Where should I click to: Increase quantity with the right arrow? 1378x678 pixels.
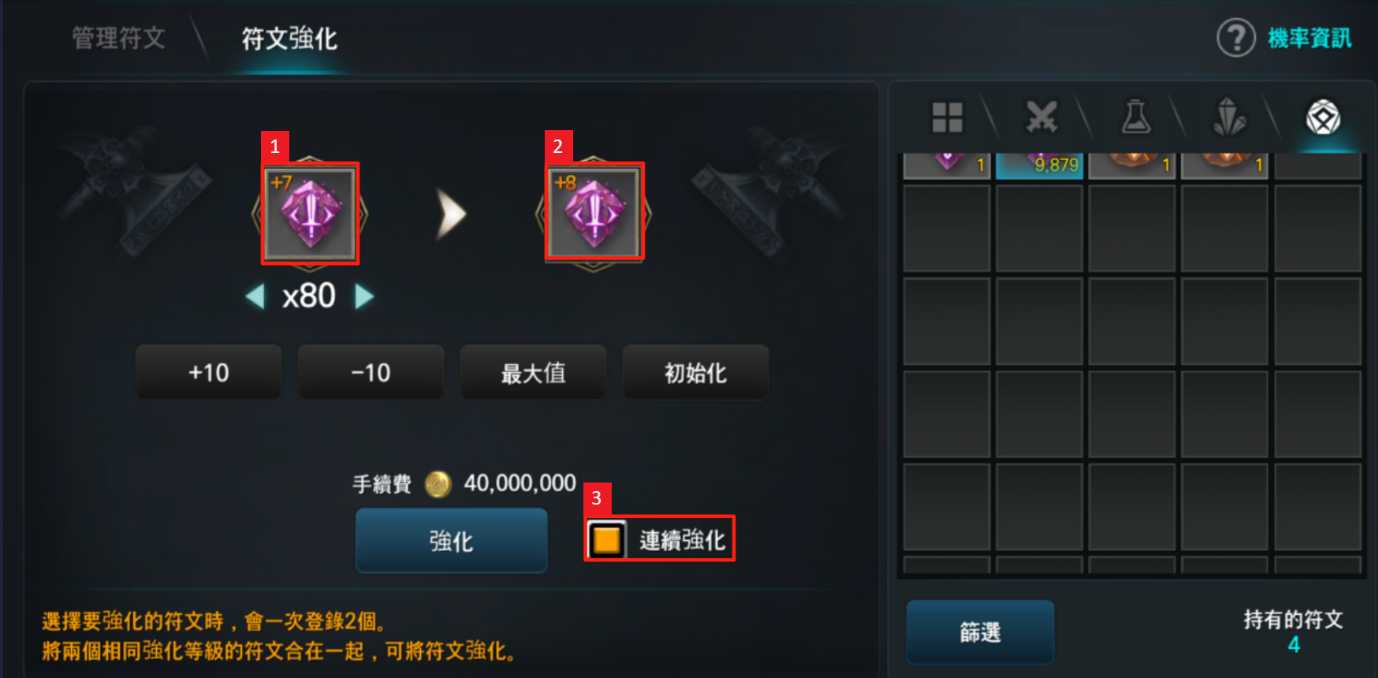[x=364, y=297]
